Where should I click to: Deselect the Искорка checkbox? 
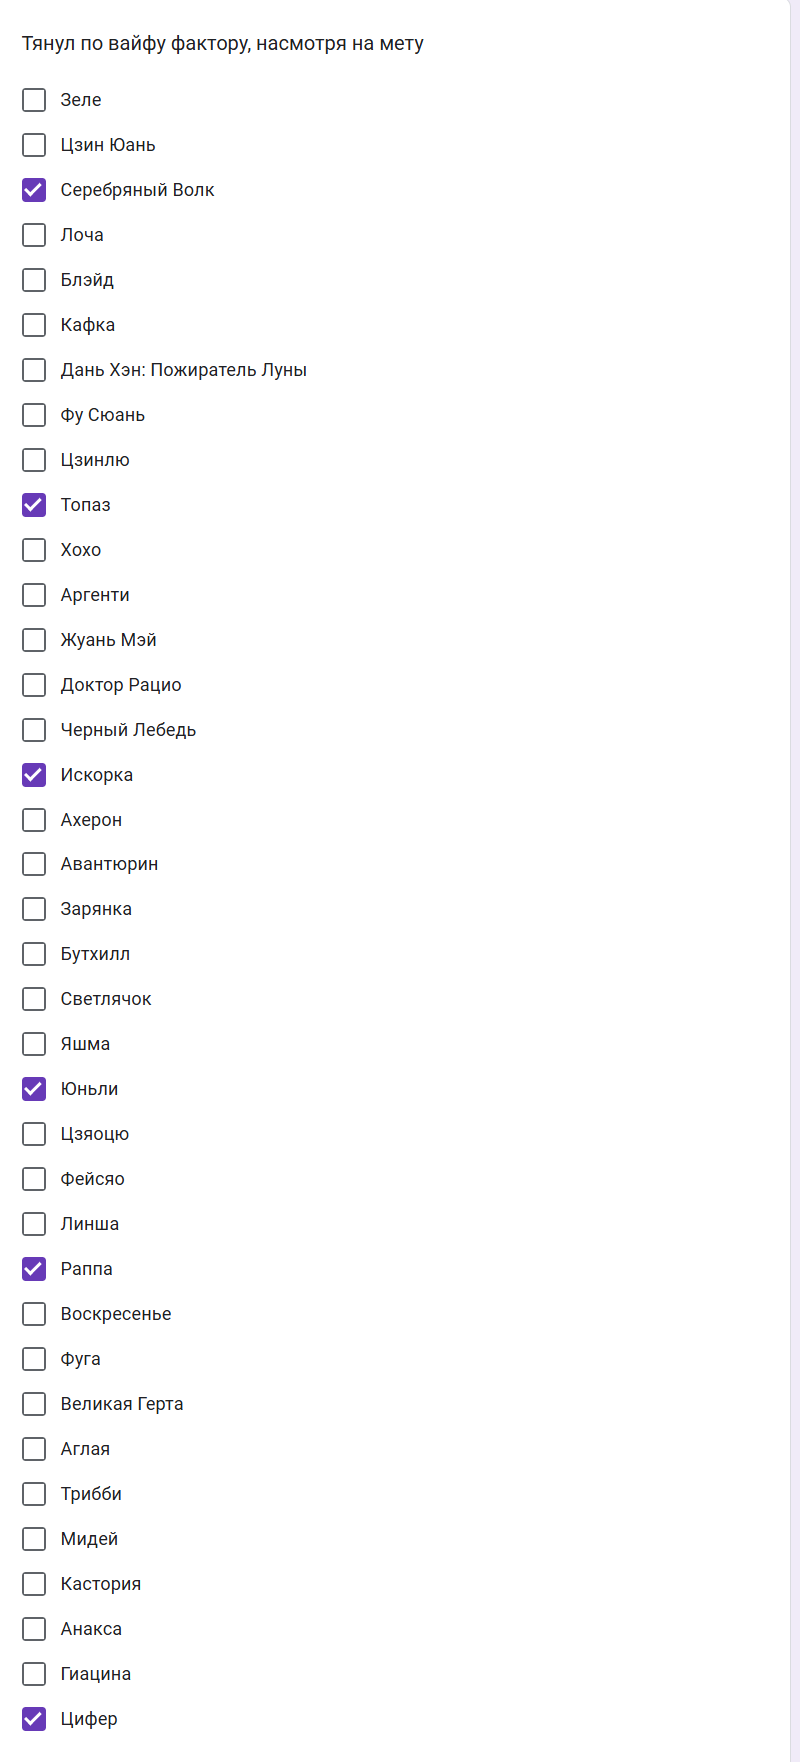point(34,775)
